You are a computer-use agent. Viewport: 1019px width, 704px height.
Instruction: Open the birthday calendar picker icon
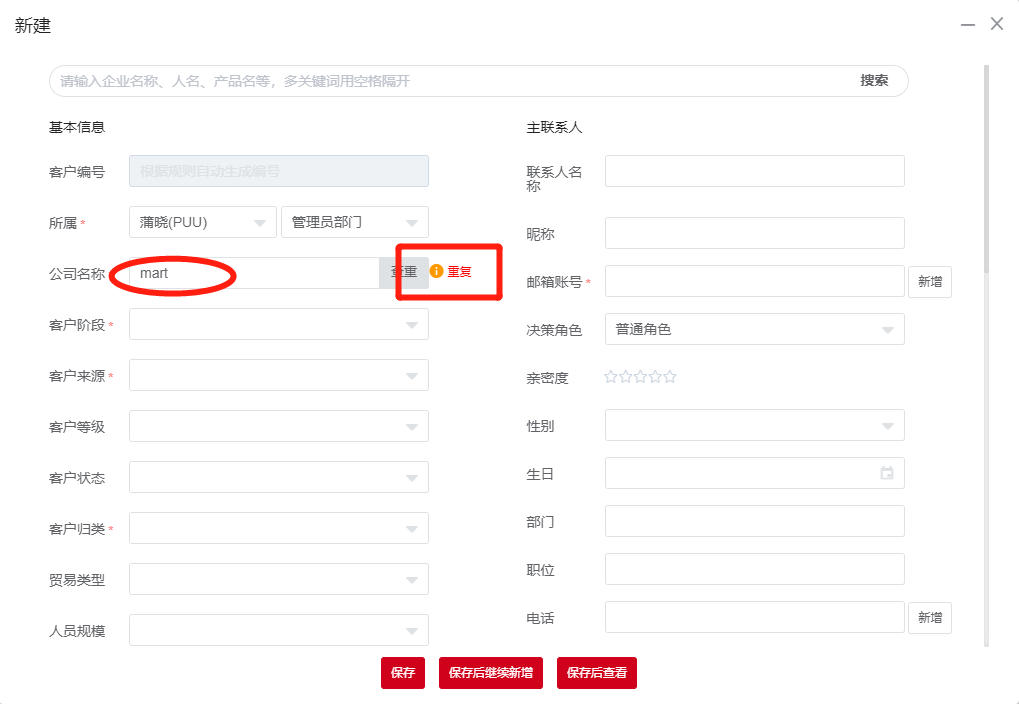tap(886, 473)
